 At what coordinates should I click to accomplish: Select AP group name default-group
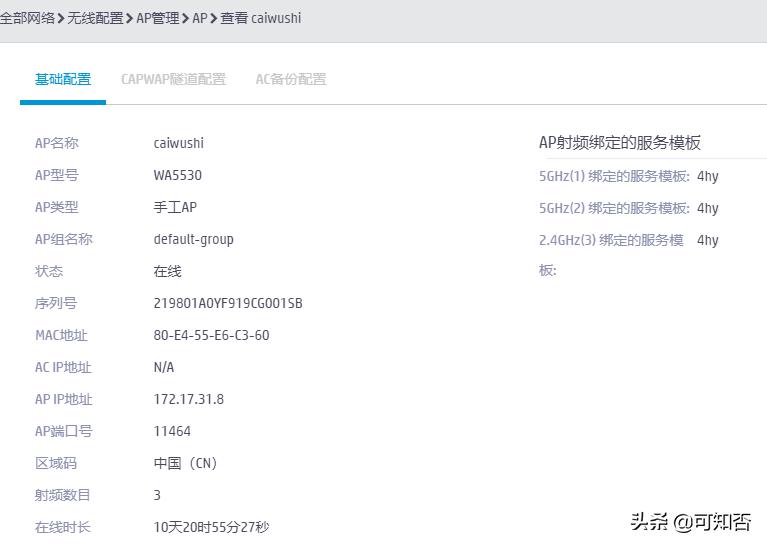pos(194,240)
